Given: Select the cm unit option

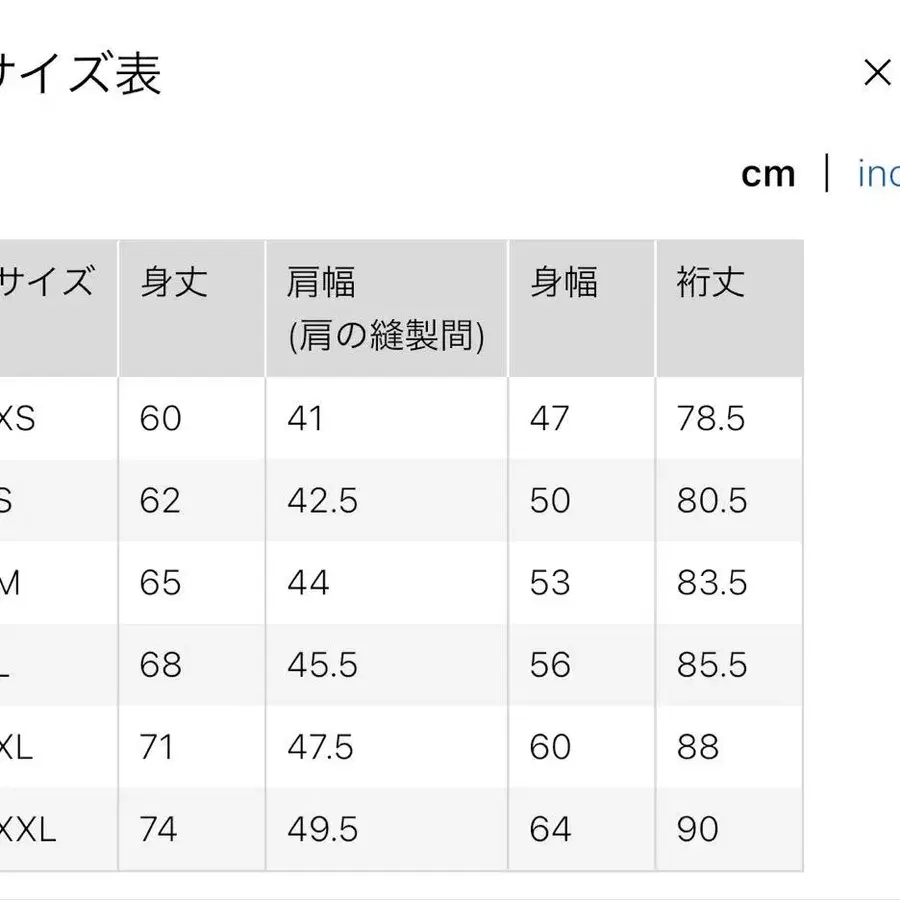Looking at the screenshot, I should [x=769, y=173].
